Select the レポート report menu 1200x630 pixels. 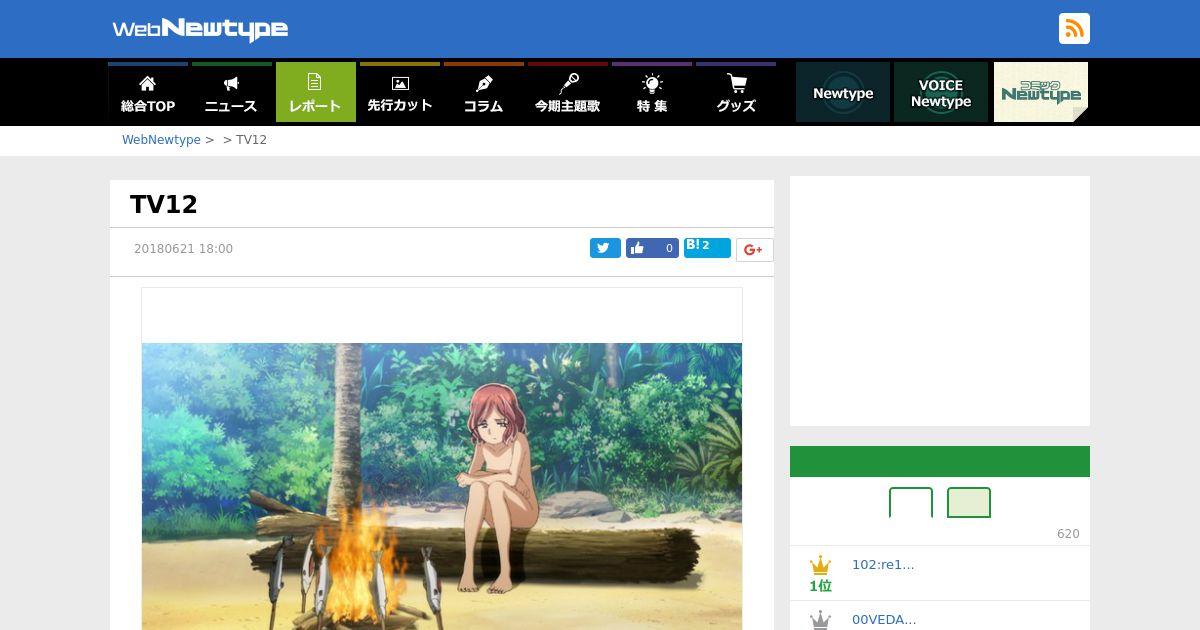click(316, 92)
